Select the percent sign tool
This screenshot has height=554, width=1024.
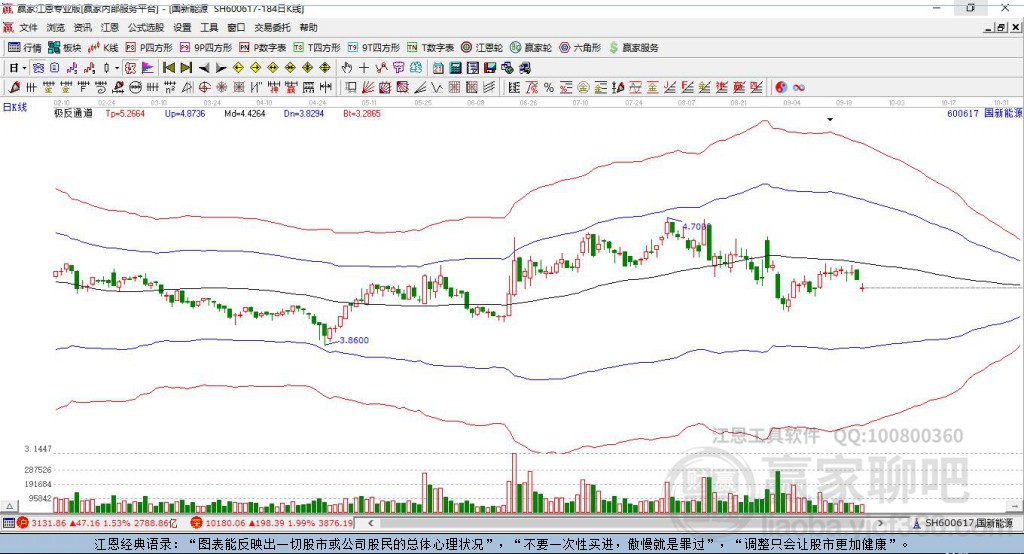click(549, 88)
